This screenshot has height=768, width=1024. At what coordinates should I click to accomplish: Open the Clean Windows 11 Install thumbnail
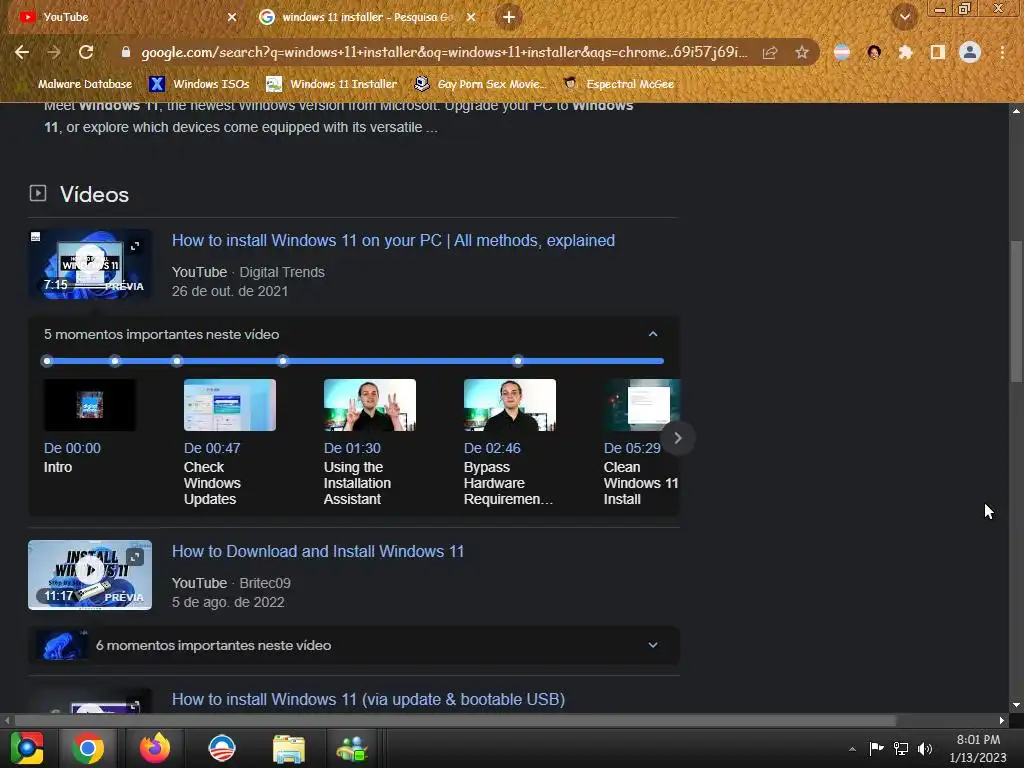(x=641, y=405)
